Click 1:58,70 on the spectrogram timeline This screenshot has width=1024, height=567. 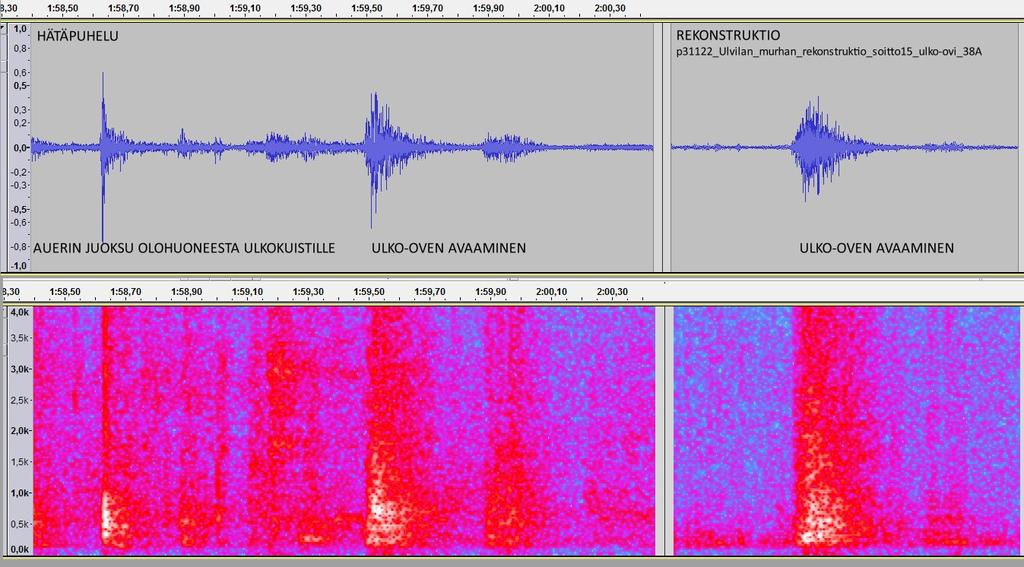[x=126, y=292]
